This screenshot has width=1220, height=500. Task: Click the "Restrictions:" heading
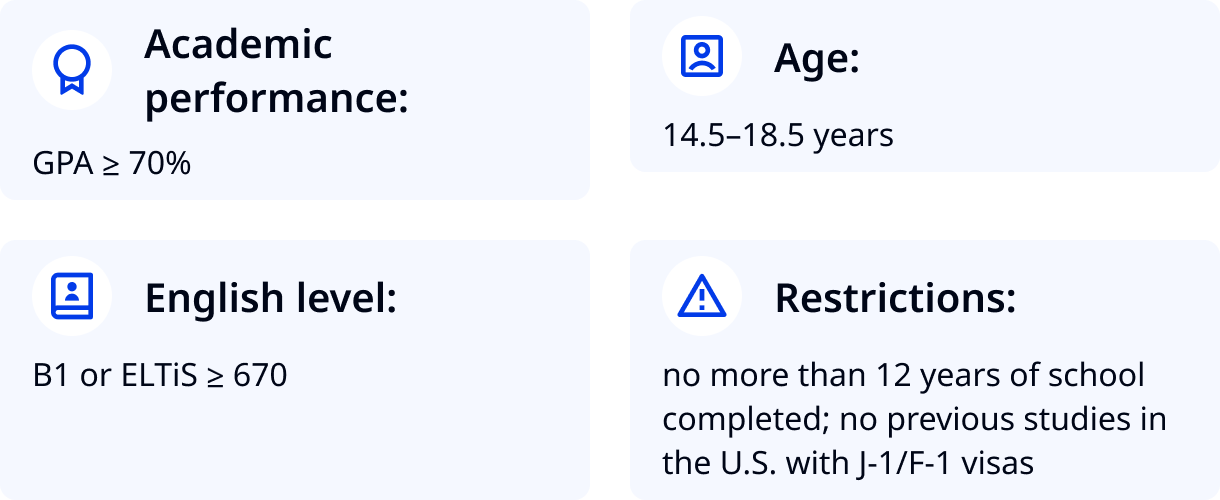895,298
